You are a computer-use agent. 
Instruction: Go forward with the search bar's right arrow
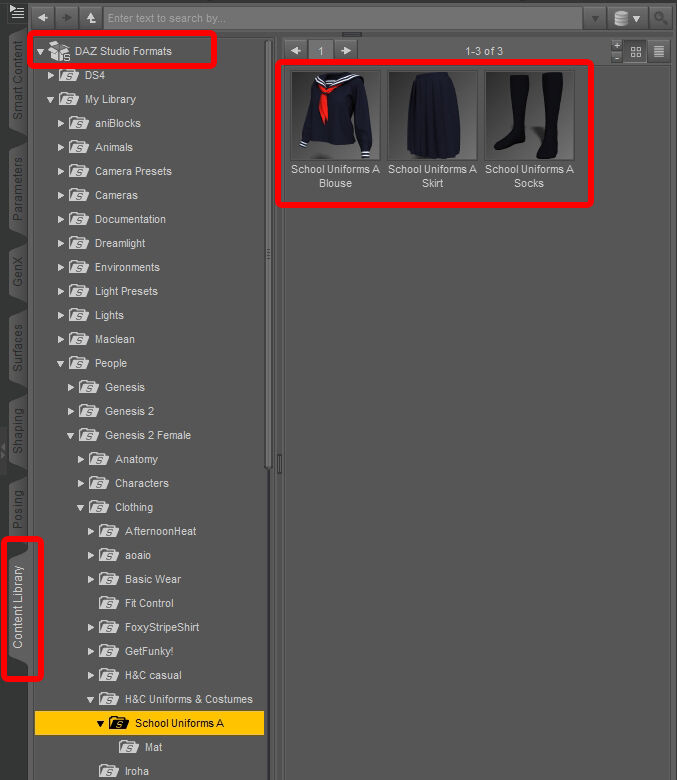tap(66, 18)
